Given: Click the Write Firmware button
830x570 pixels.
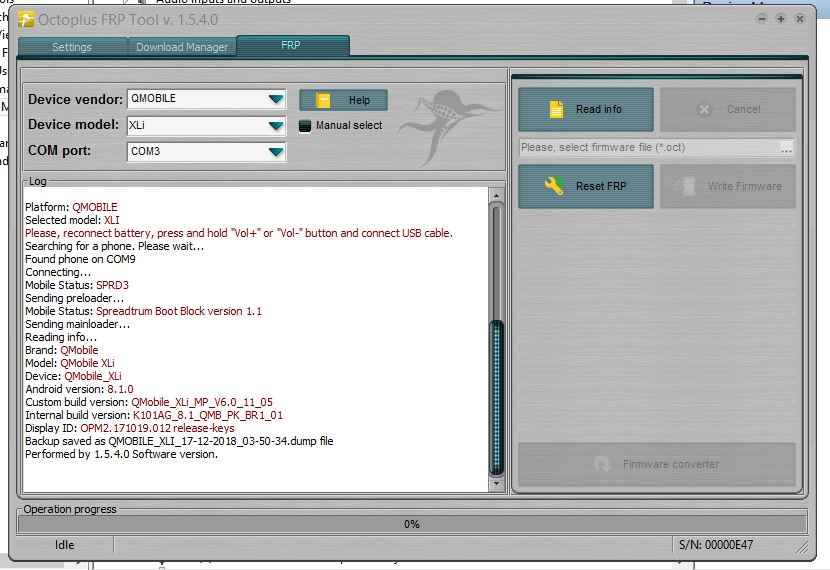Looking at the screenshot, I should [x=728, y=186].
